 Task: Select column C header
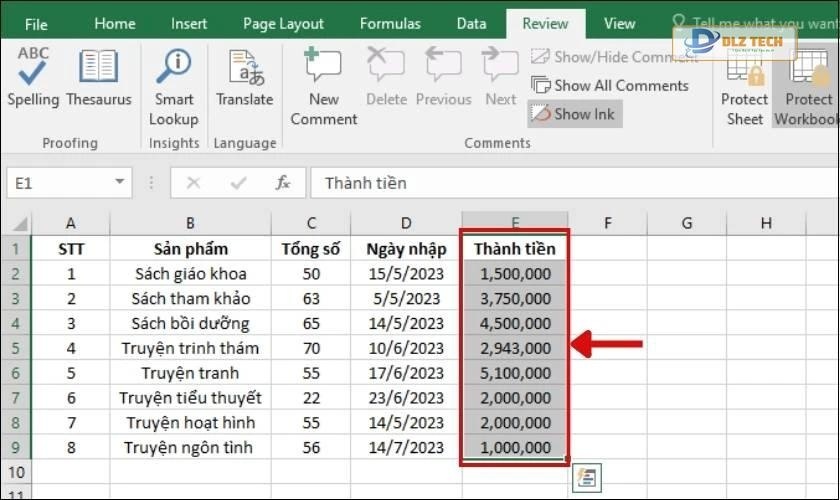point(311,223)
